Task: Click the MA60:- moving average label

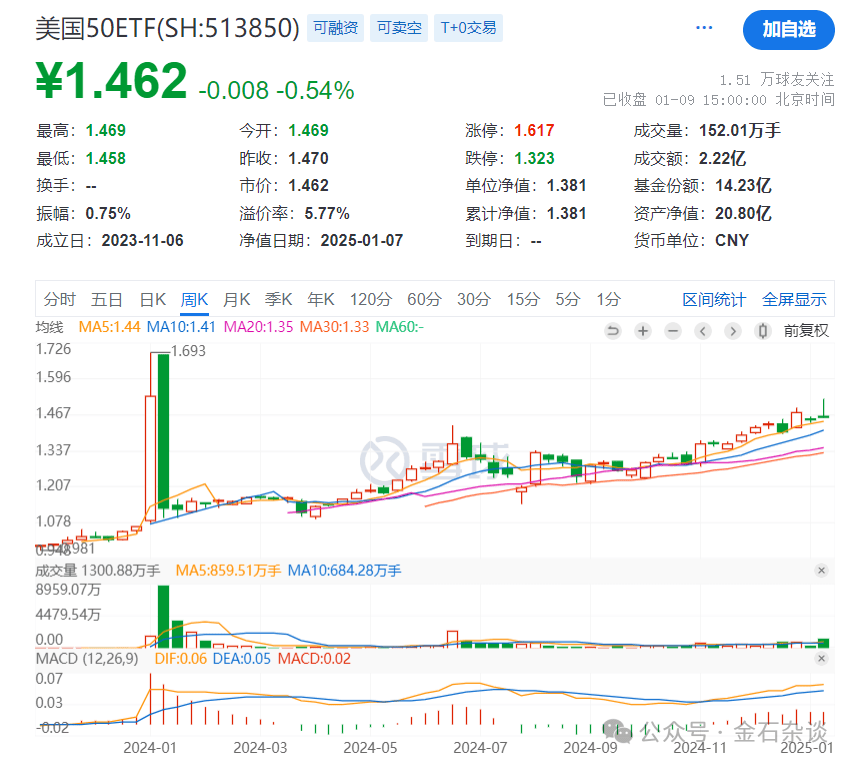Action: (400, 327)
